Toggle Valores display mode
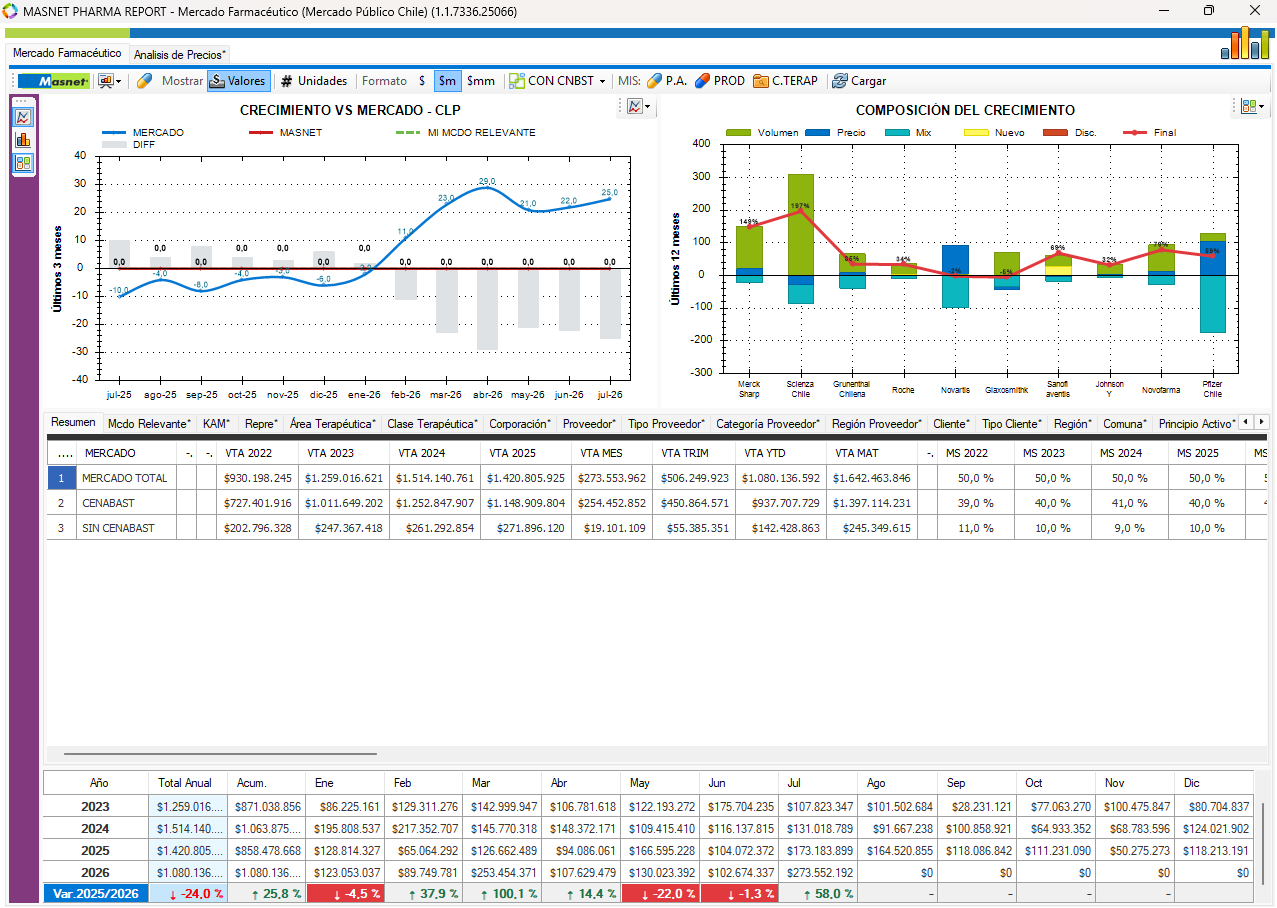The image size is (1277, 908). tap(238, 81)
